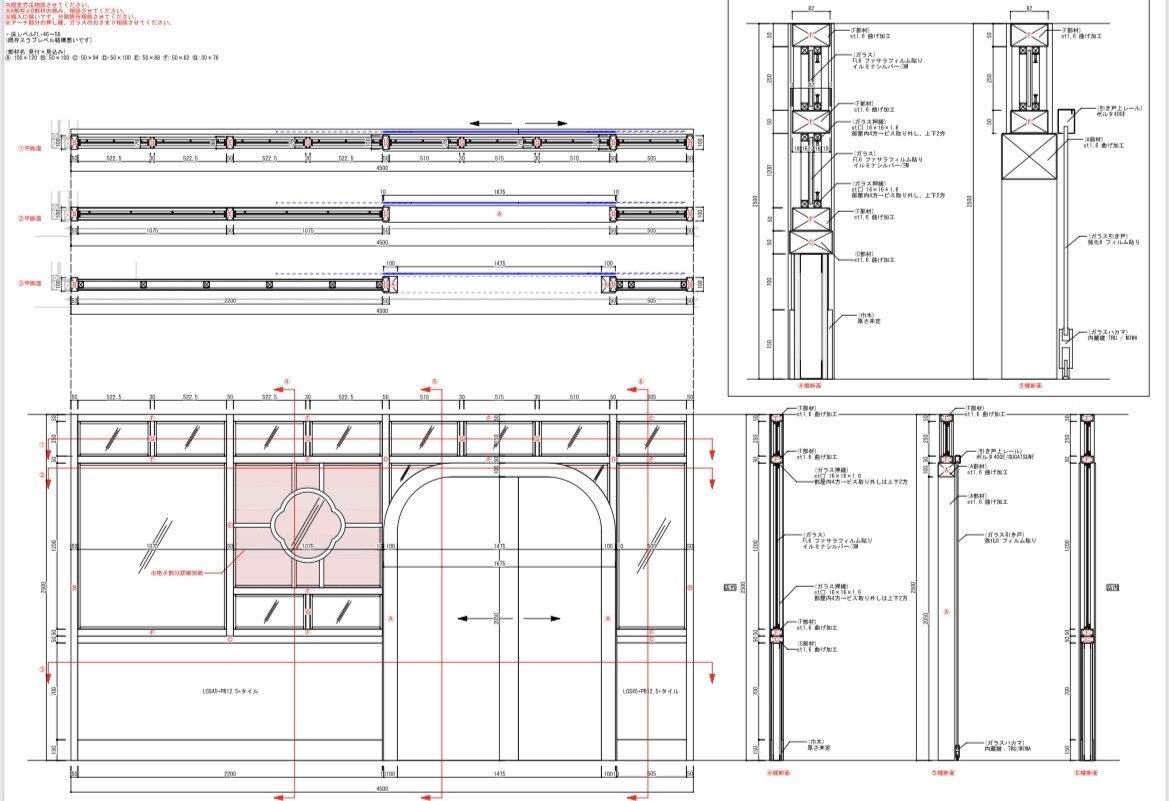Select the "515" dimension in the ①平断面 plan
The width and height of the screenshot is (1169, 801).
tap(500, 158)
